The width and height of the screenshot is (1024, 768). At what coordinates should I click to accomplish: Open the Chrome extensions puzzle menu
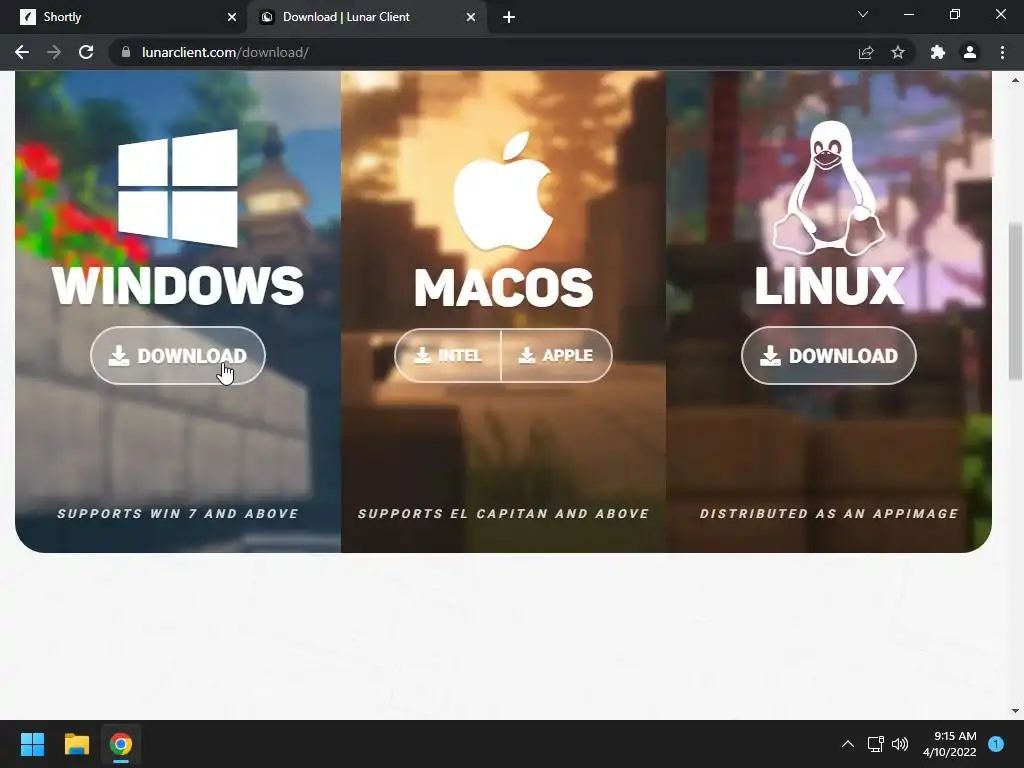[938, 52]
